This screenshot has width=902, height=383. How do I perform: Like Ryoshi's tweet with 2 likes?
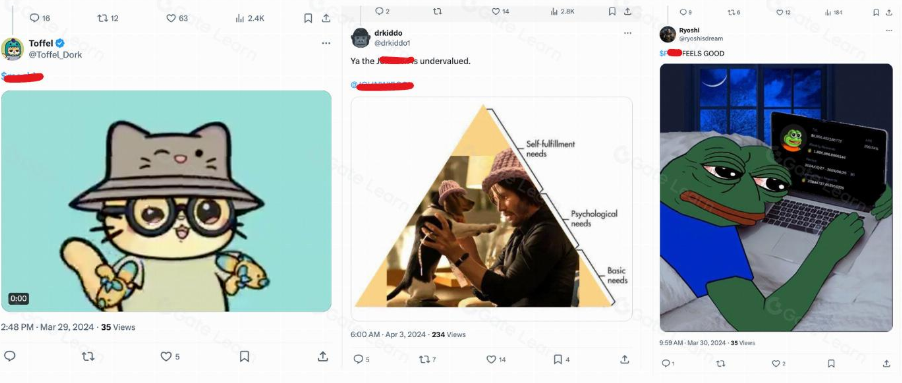point(778,363)
